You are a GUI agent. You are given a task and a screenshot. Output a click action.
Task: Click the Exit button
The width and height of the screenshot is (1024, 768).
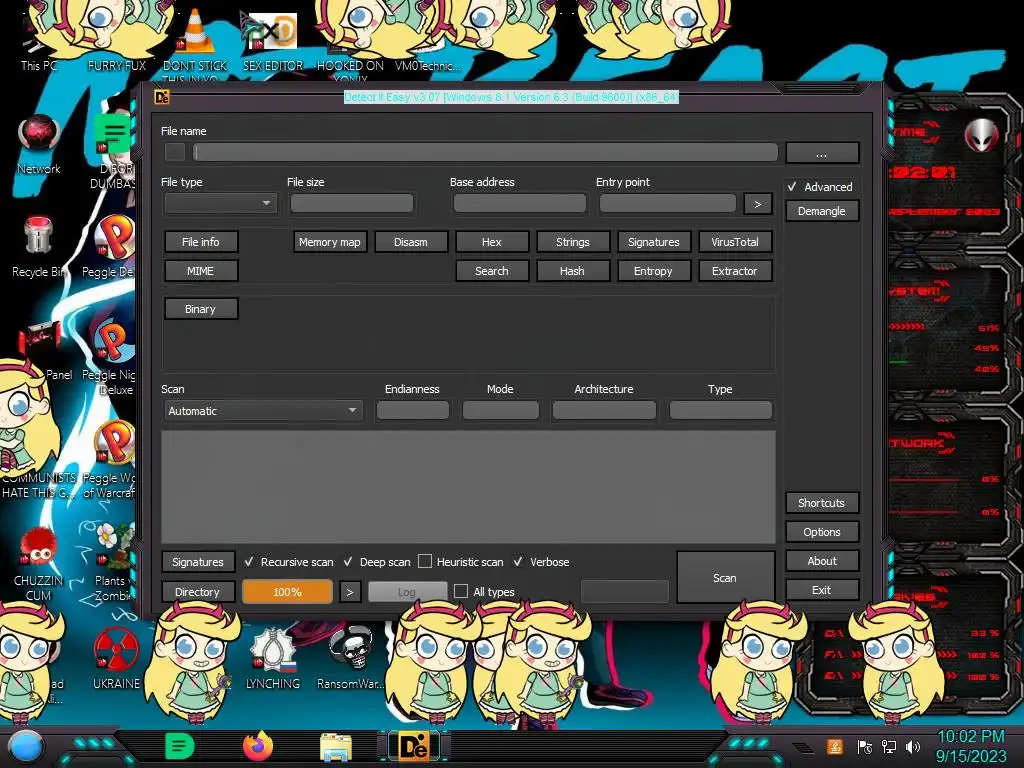(822, 590)
